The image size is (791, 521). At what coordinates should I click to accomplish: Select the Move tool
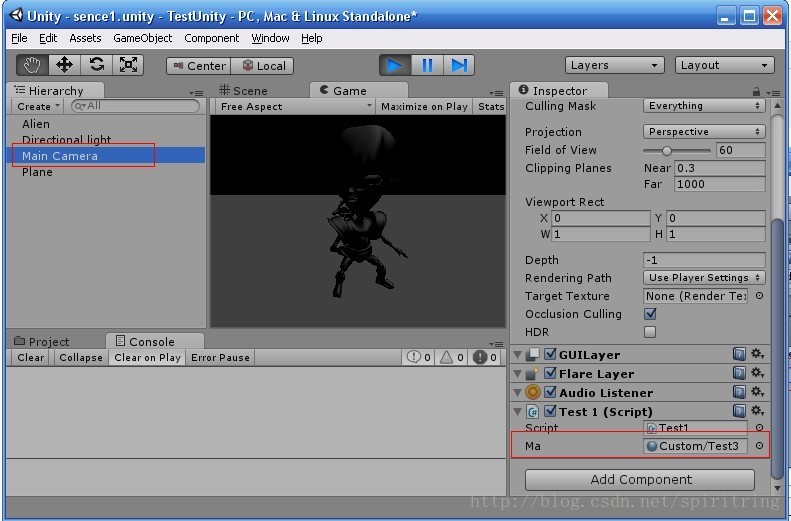pyautogui.click(x=65, y=65)
